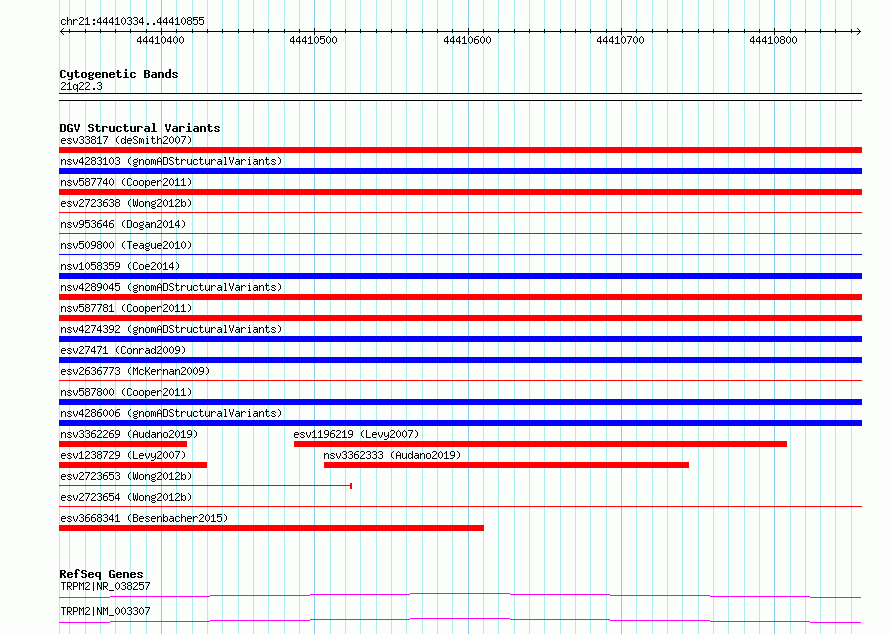The height and width of the screenshot is (634, 890).
Task: Open variant label esv3668341 (Besenbacher2015)
Action: 144,518
